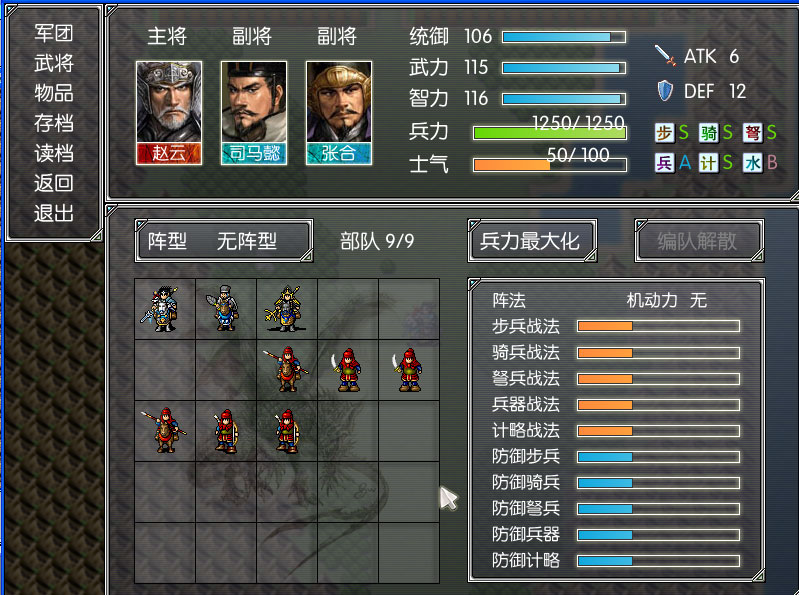Select 存档 to save the game

(x=54, y=123)
